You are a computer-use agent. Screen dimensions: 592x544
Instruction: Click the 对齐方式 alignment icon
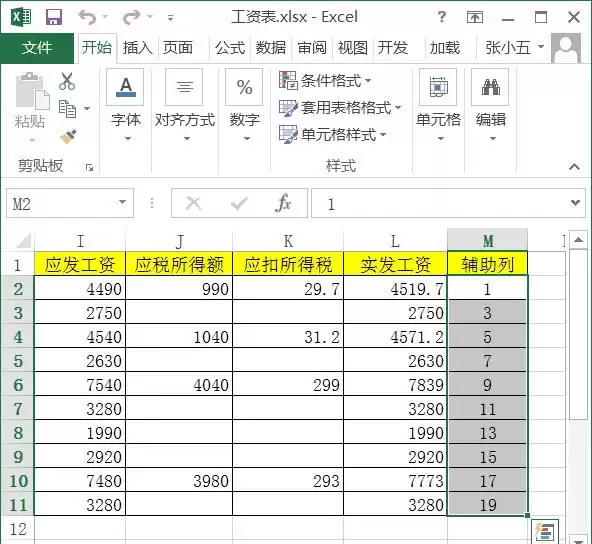[x=184, y=87]
